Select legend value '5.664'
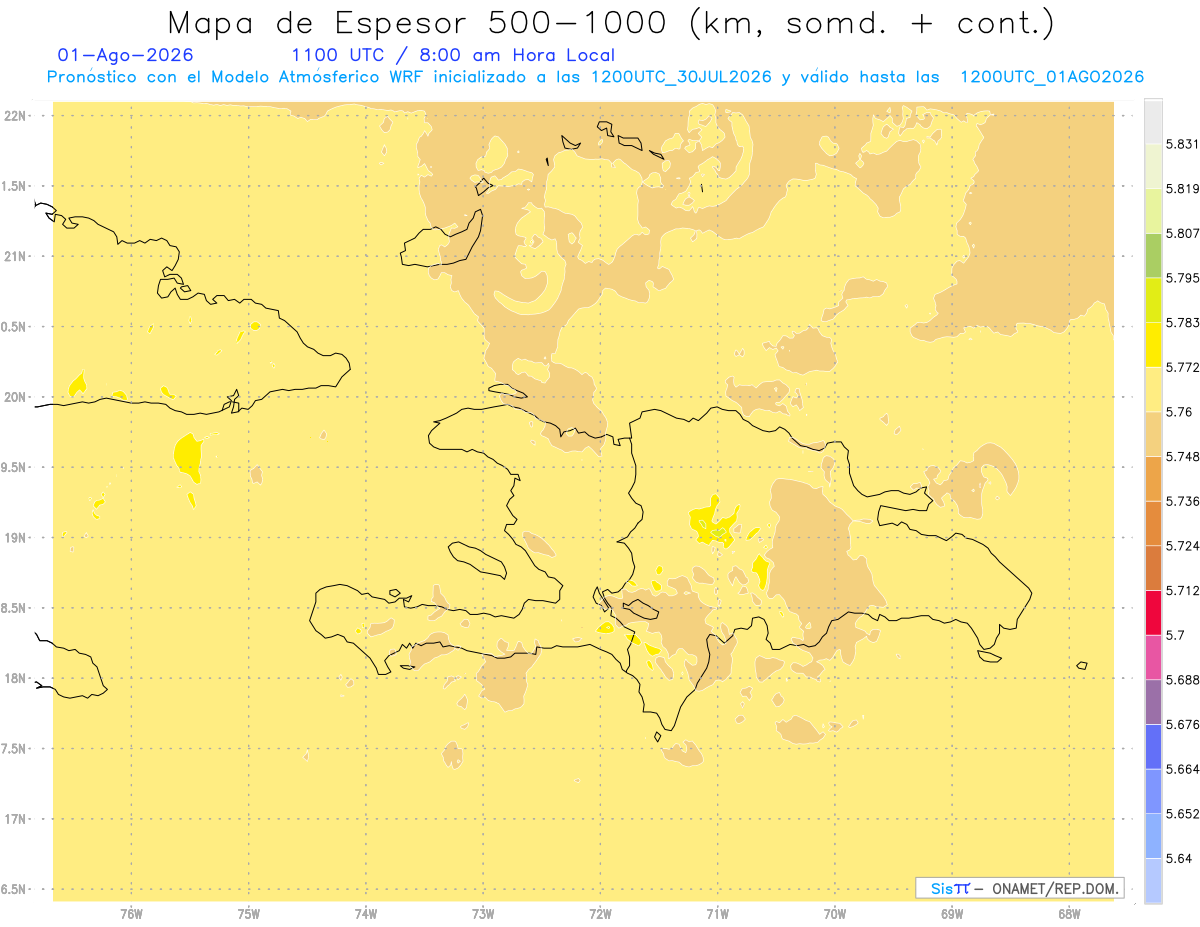1200x927 pixels. 1182,769
